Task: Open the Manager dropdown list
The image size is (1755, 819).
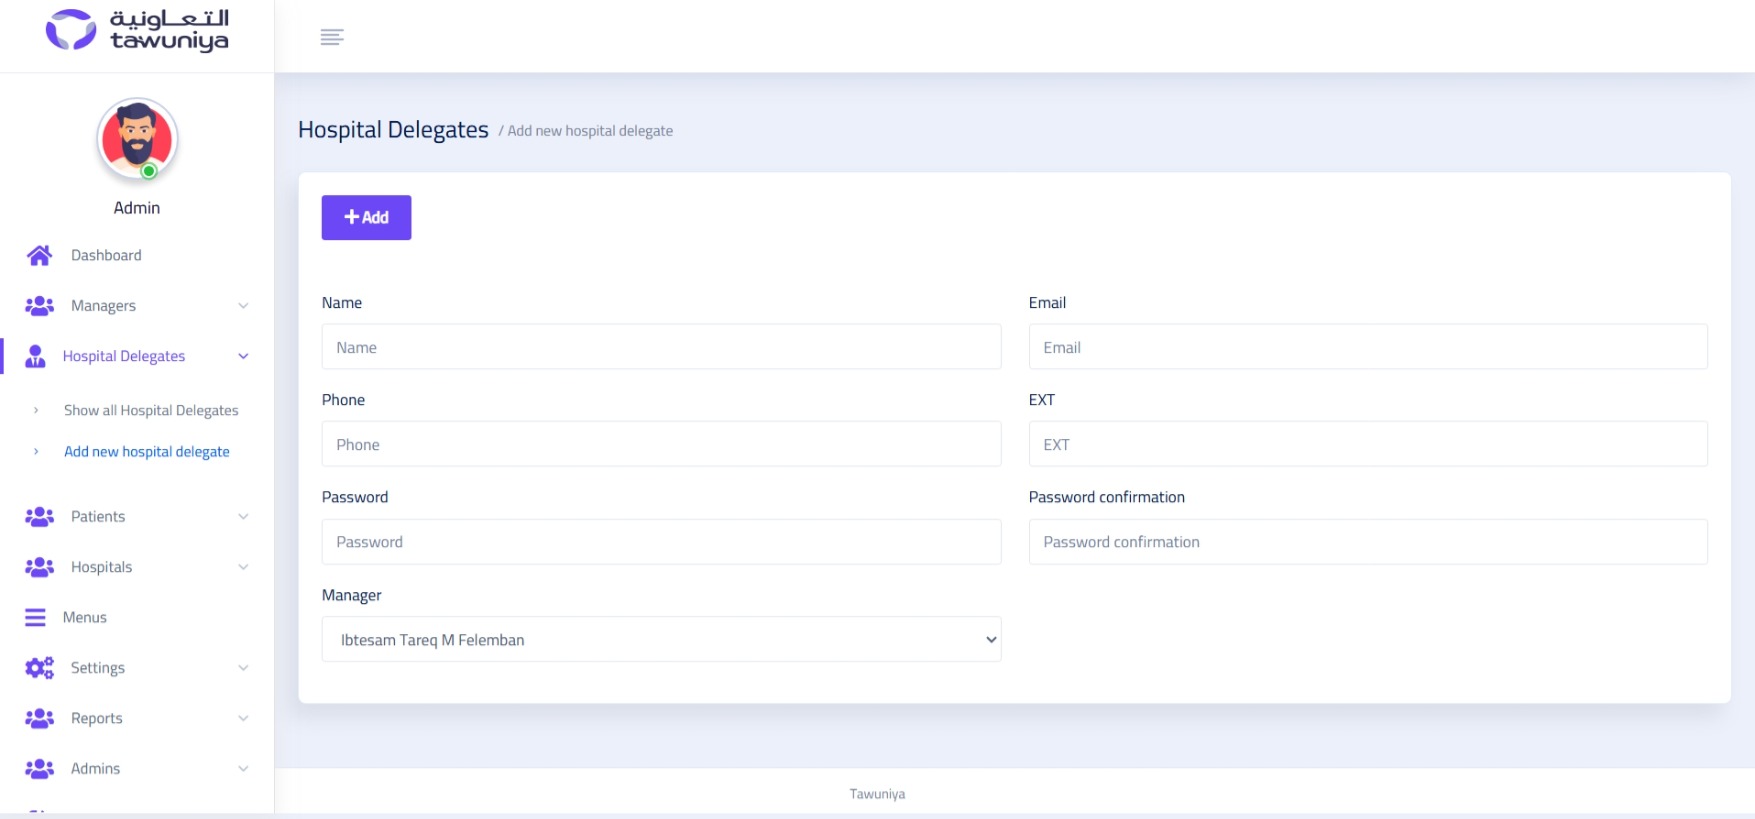Action: pyautogui.click(x=661, y=640)
